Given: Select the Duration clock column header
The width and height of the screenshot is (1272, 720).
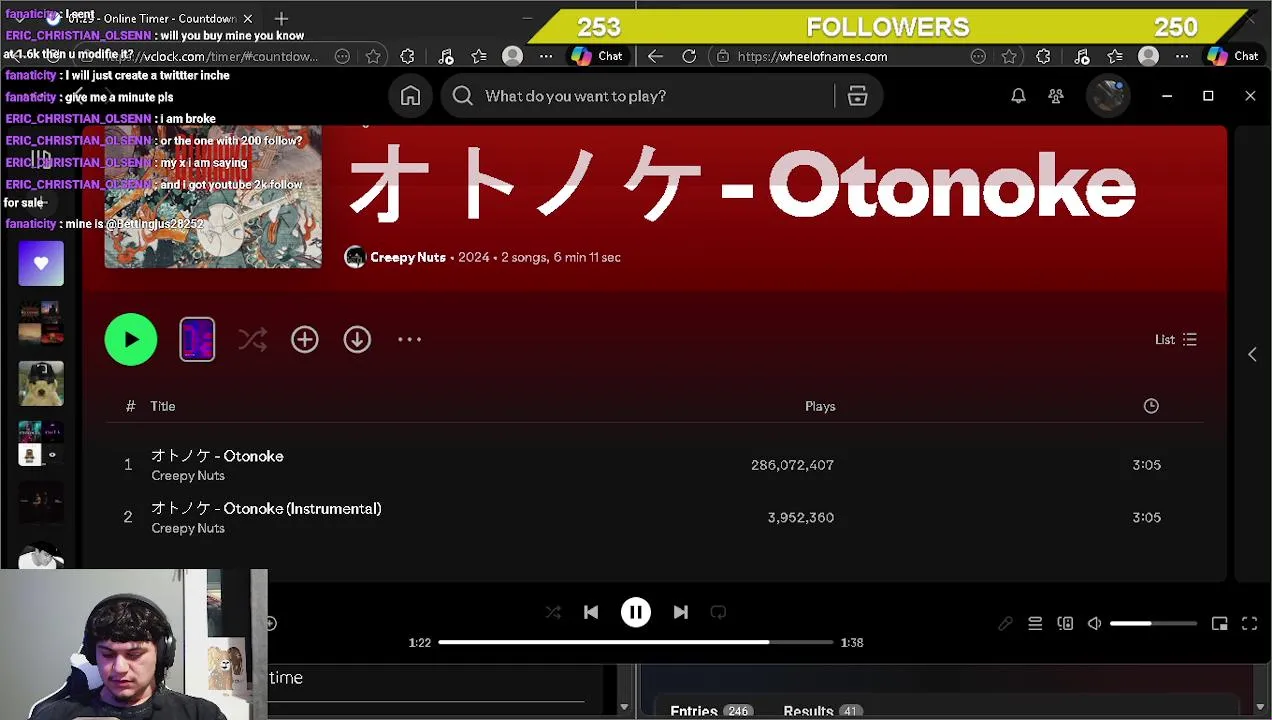Looking at the screenshot, I should [1151, 406].
